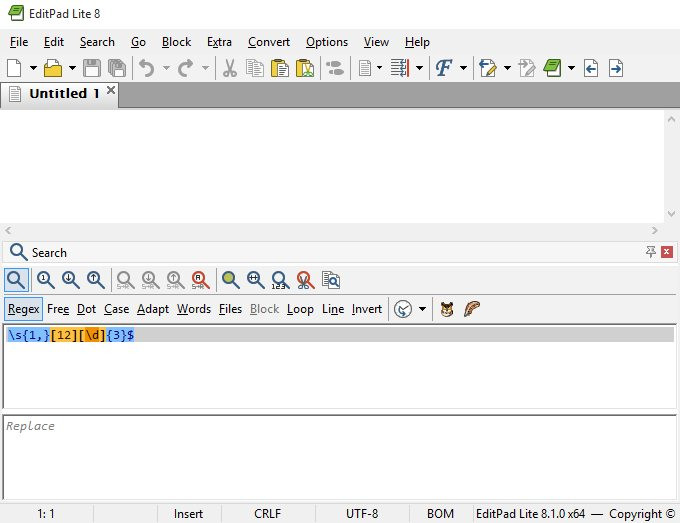Expand the Open file dropdown arrow
680x523 pixels.
(72, 68)
